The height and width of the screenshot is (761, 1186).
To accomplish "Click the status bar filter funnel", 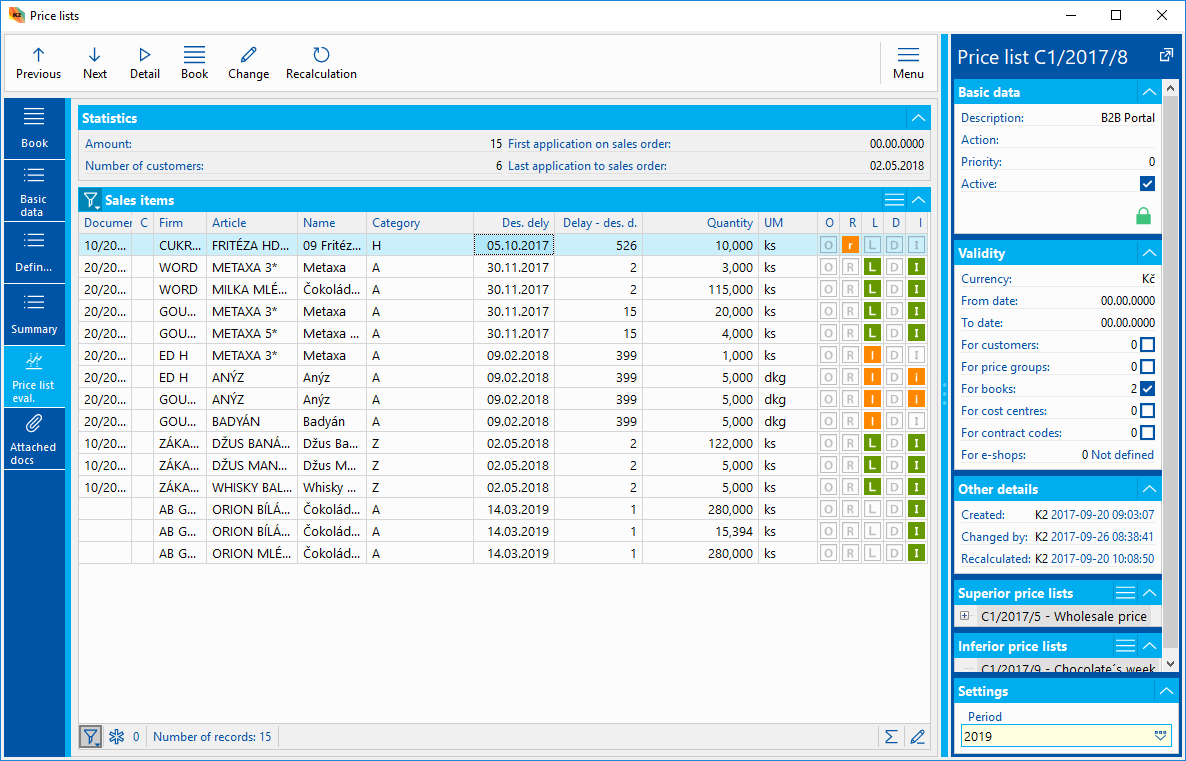I will (91, 736).
